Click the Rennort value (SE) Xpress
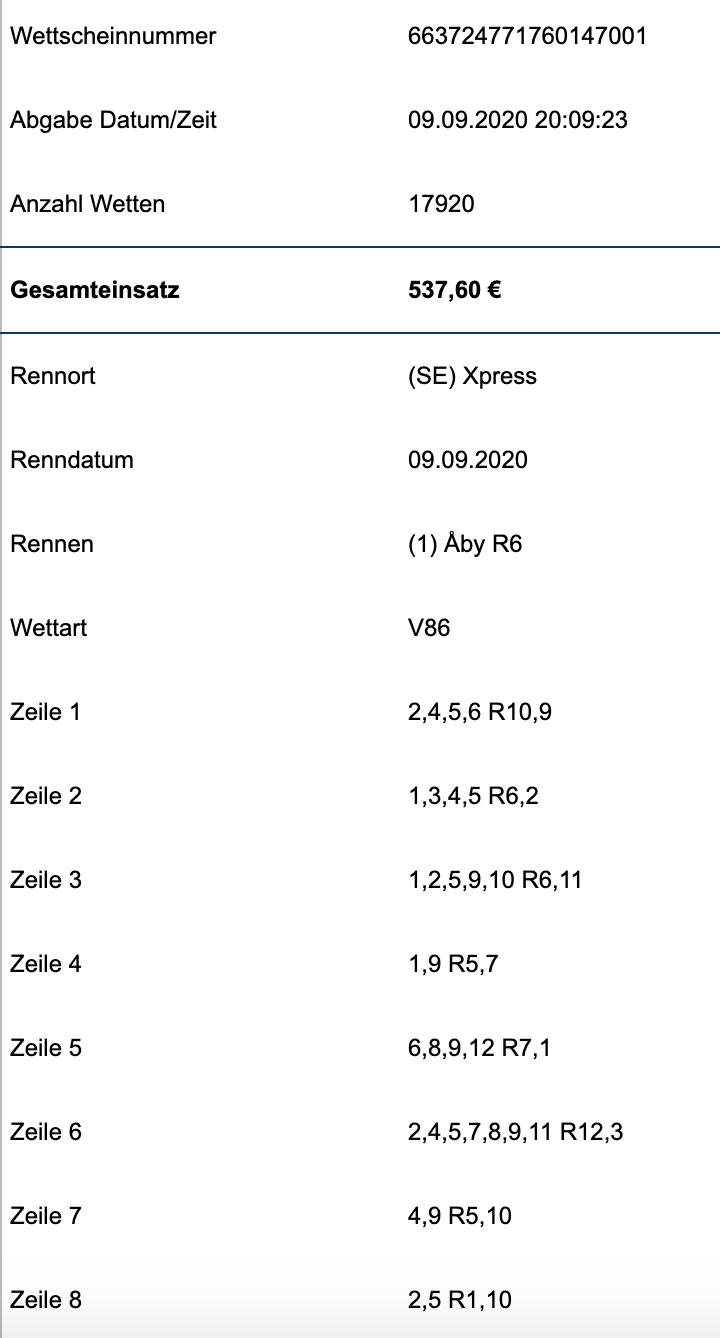This screenshot has width=720, height=1338. coord(473,376)
